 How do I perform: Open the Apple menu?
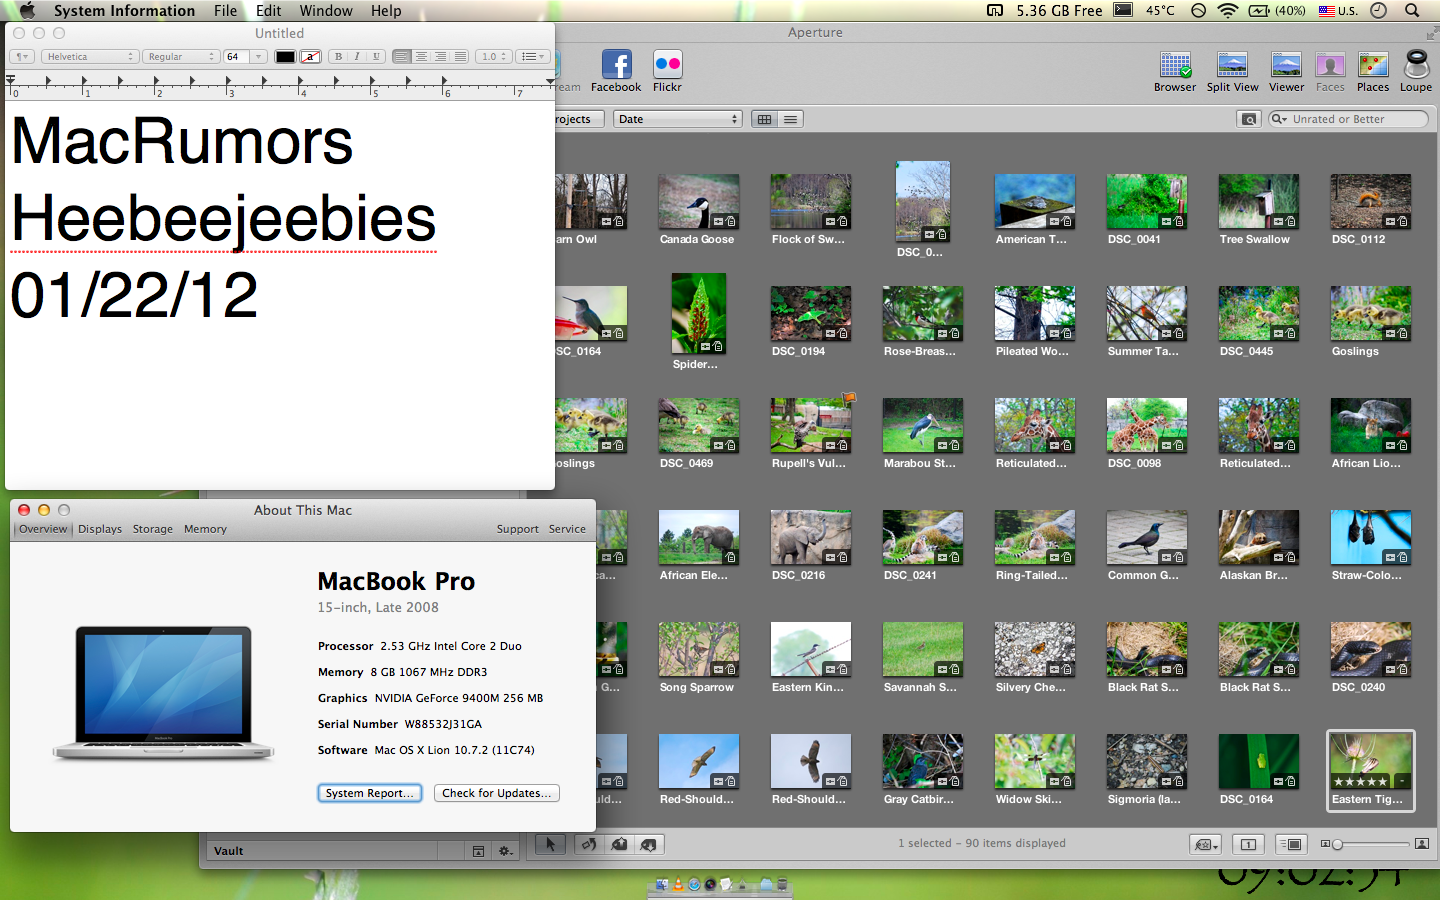27,11
